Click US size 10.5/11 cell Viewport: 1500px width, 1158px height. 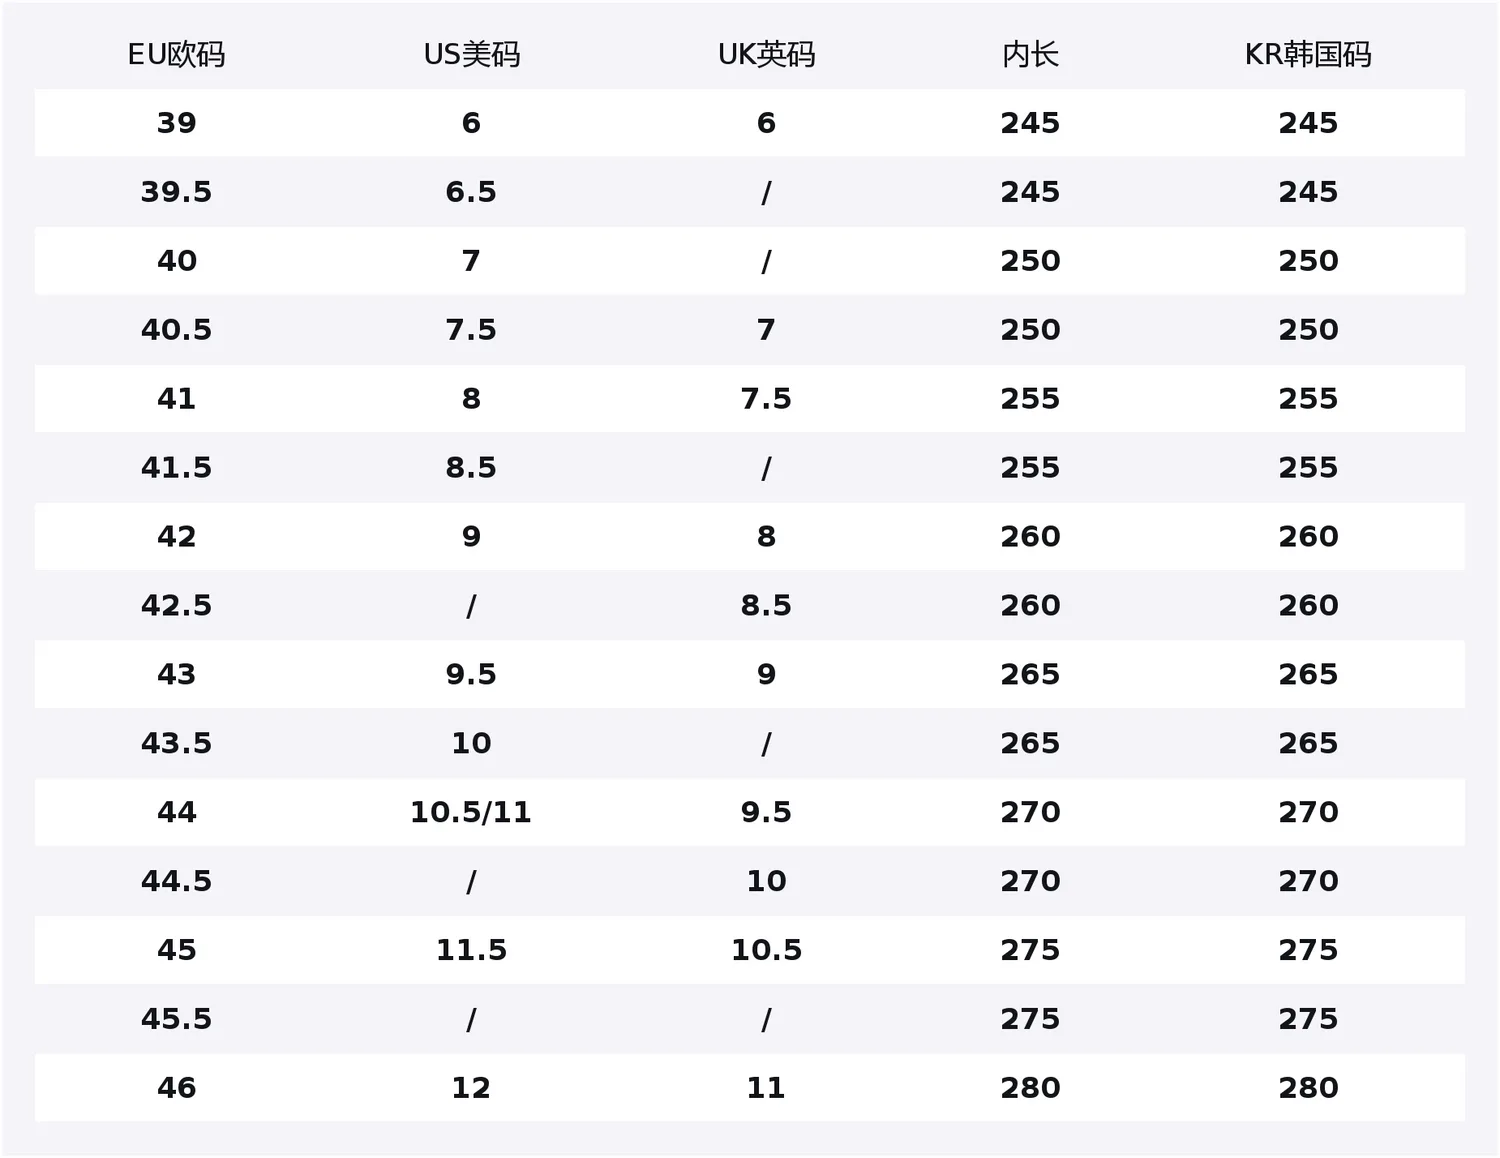(471, 812)
